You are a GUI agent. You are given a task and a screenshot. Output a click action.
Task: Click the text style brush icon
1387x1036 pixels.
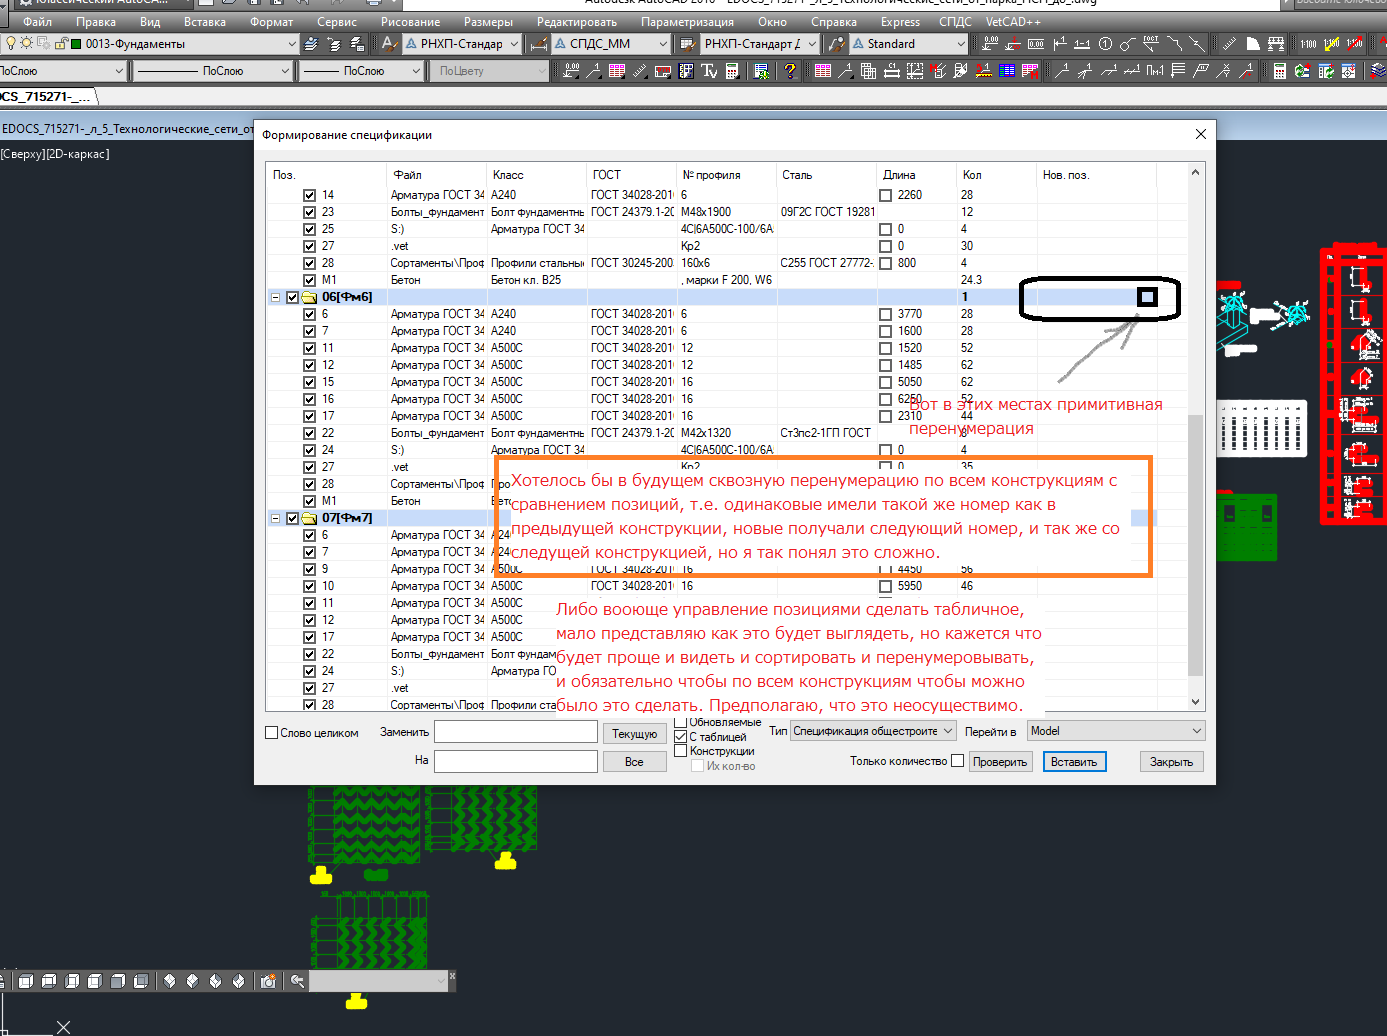(388, 44)
